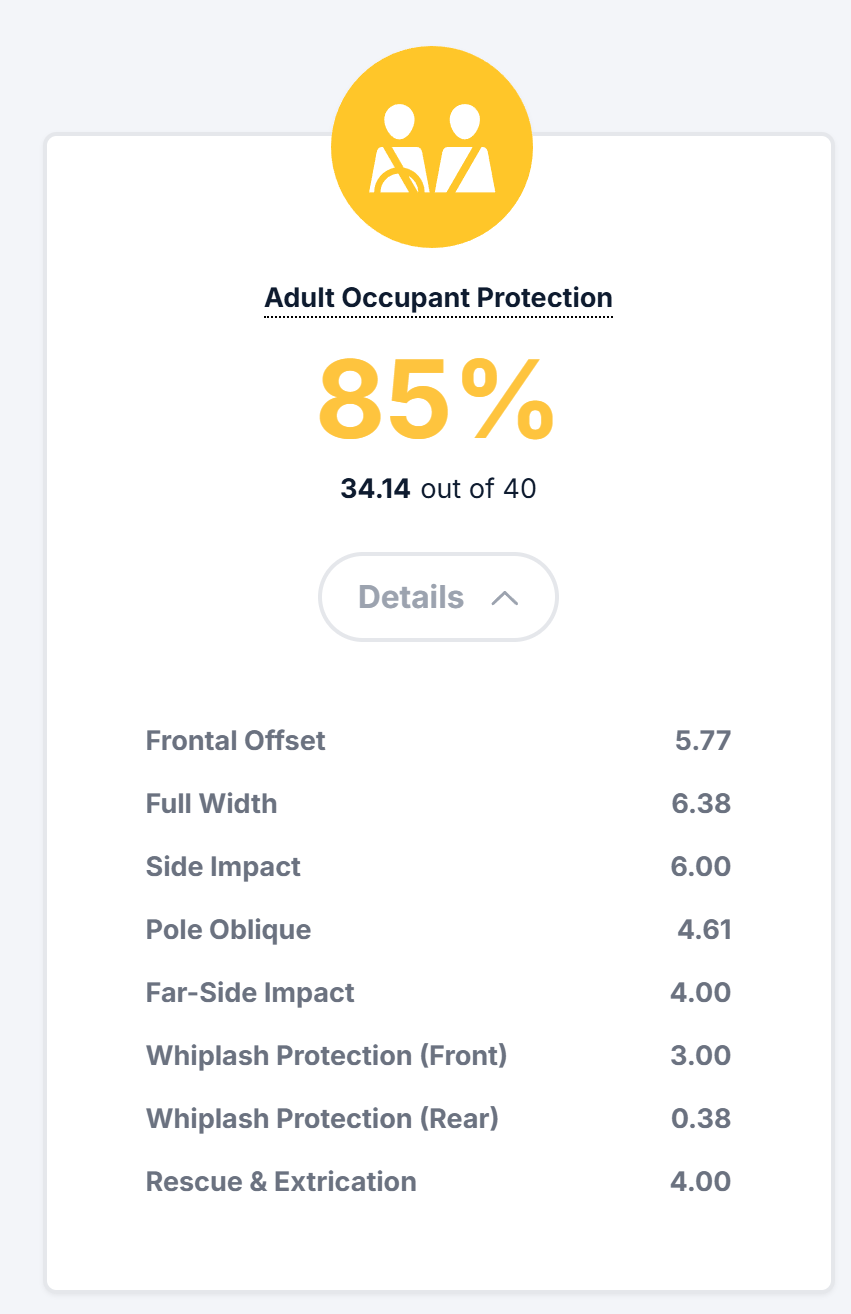Click the Pole Oblique score 4.61
The height and width of the screenshot is (1314, 851).
(x=705, y=930)
